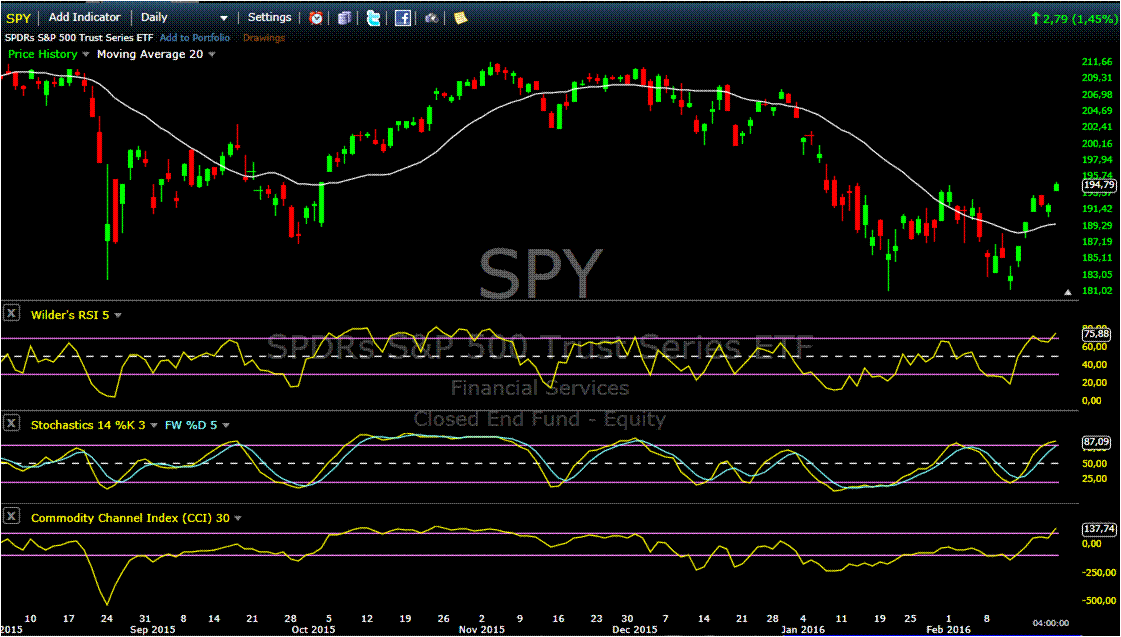The width and height of the screenshot is (1121, 637).
Task: Click the Feb 2016 date axis label
Action: pos(950,630)
